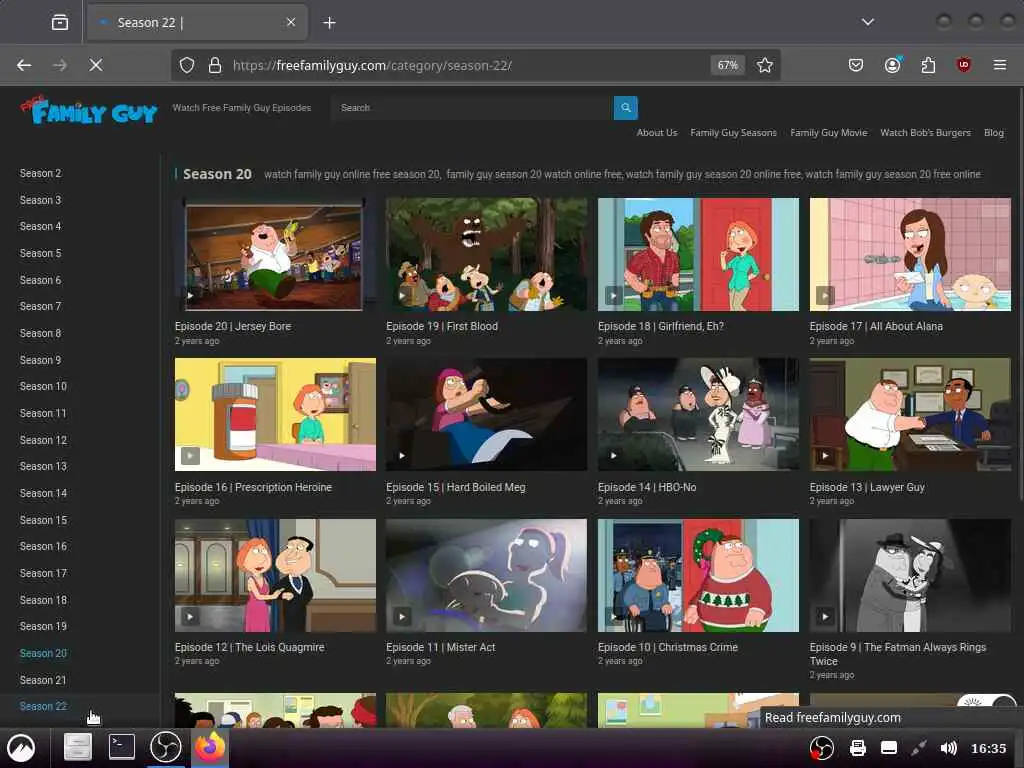This screenshot has width=1024, height=768.
Task: Click the Firefox taskbar icon
Action: point(210,747)
